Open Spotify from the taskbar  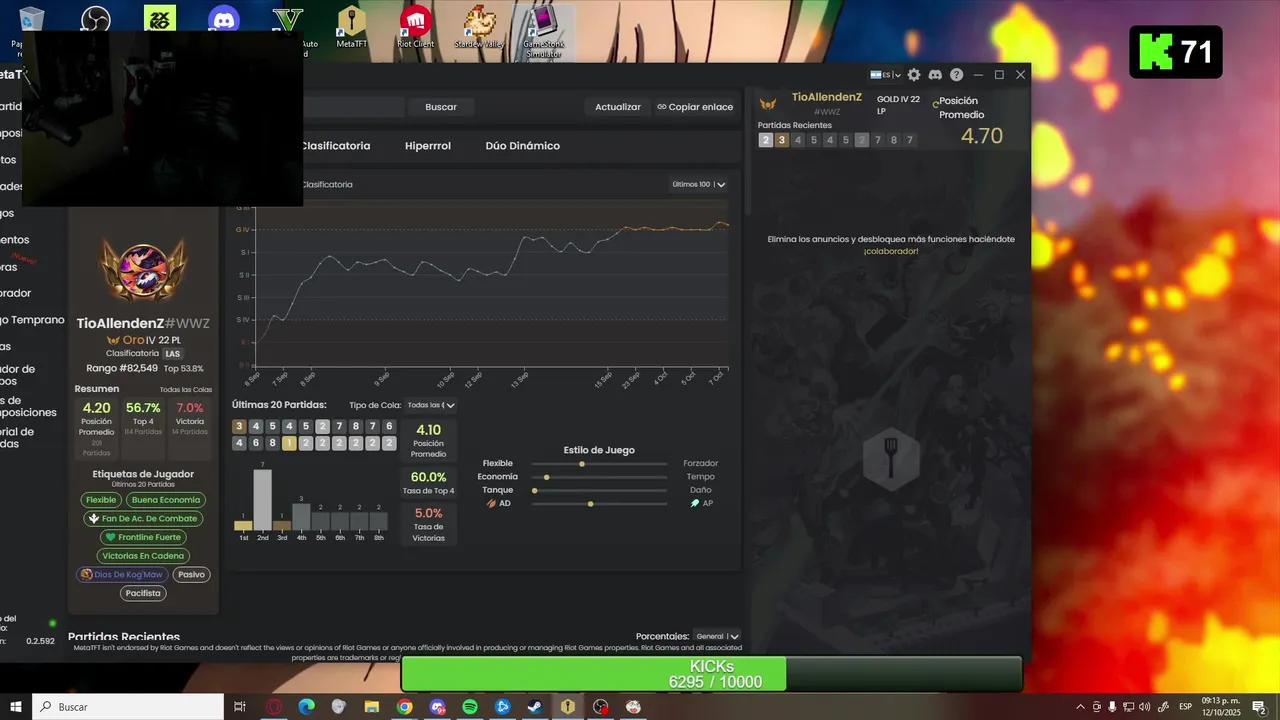(x=470, y=707)
